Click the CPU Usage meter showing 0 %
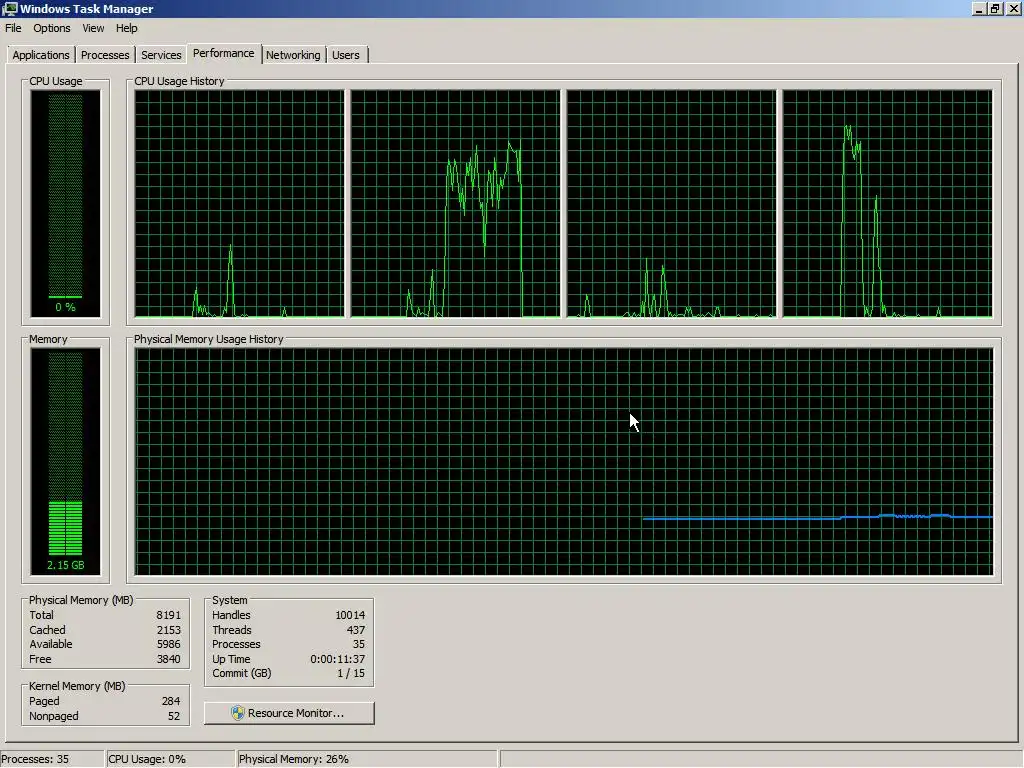 tap(65, 203)
